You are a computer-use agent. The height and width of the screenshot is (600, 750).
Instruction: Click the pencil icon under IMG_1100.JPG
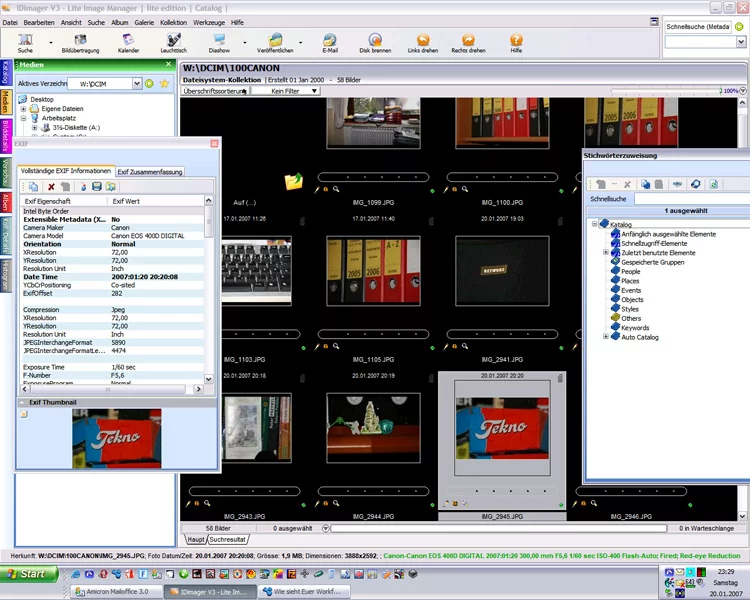(x=446, y=189)
